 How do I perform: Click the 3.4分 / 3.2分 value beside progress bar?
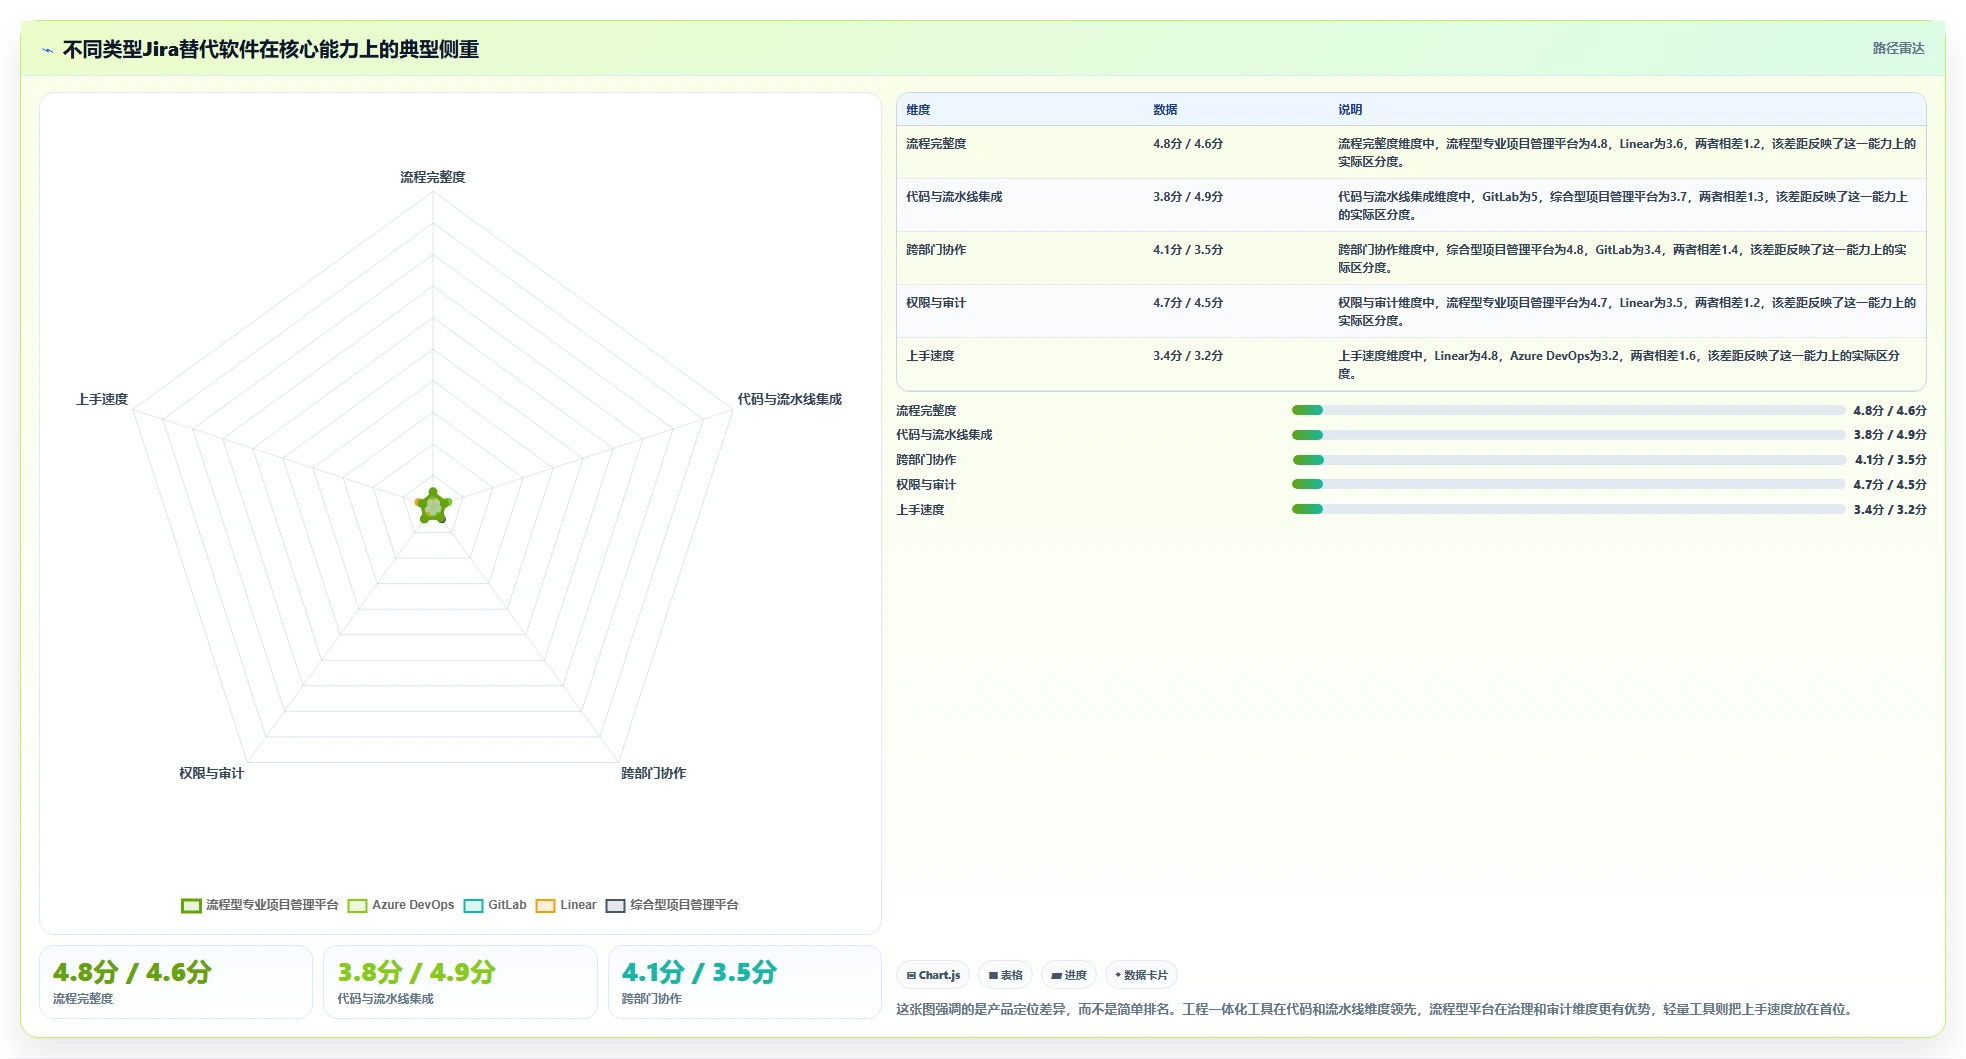1889,510
